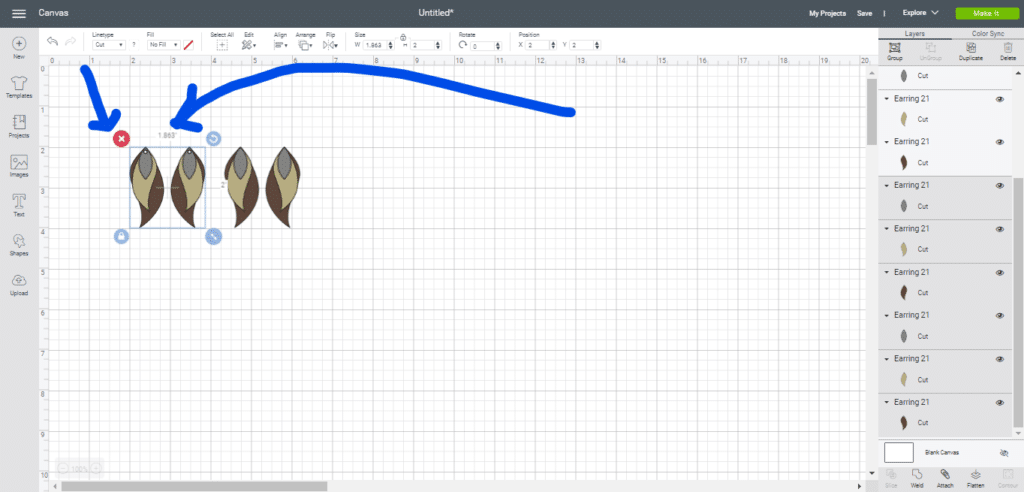Click the red delete handle on the selection
The image size is (1024, 492).
(121, 138)
